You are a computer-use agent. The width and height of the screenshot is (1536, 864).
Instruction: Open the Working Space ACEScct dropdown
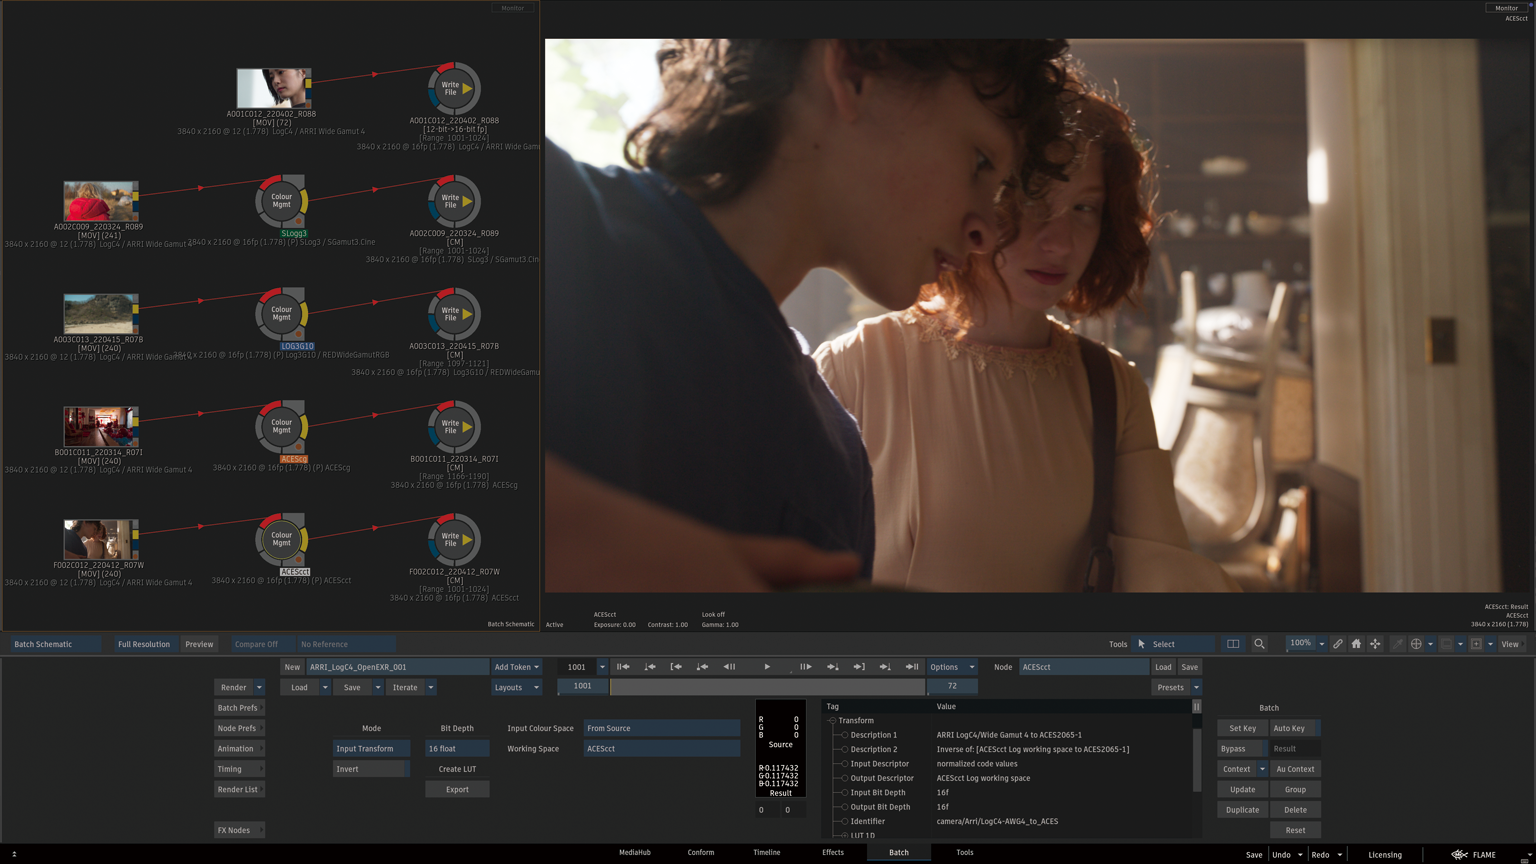pos(661,749)
